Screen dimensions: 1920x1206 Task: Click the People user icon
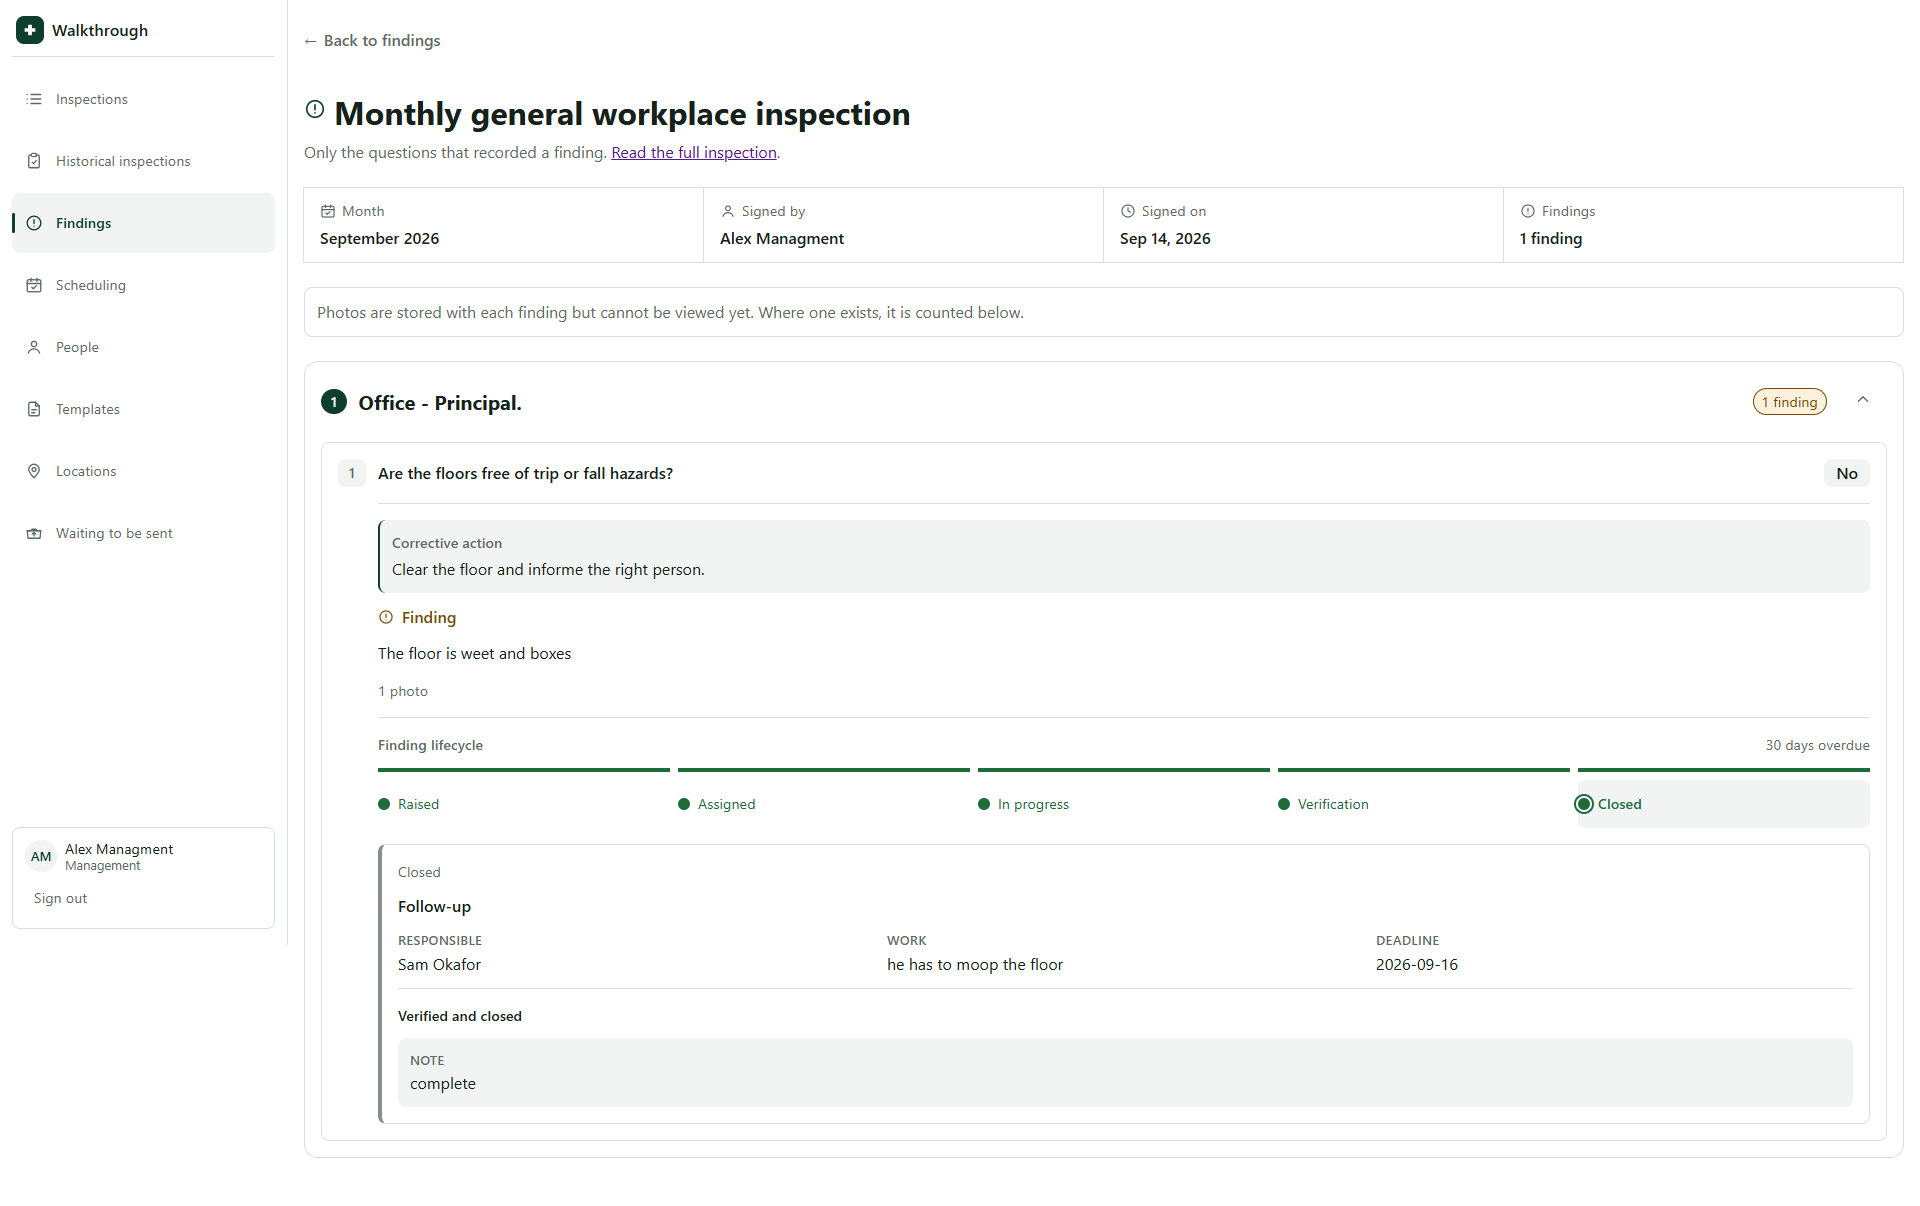[34, 347]
